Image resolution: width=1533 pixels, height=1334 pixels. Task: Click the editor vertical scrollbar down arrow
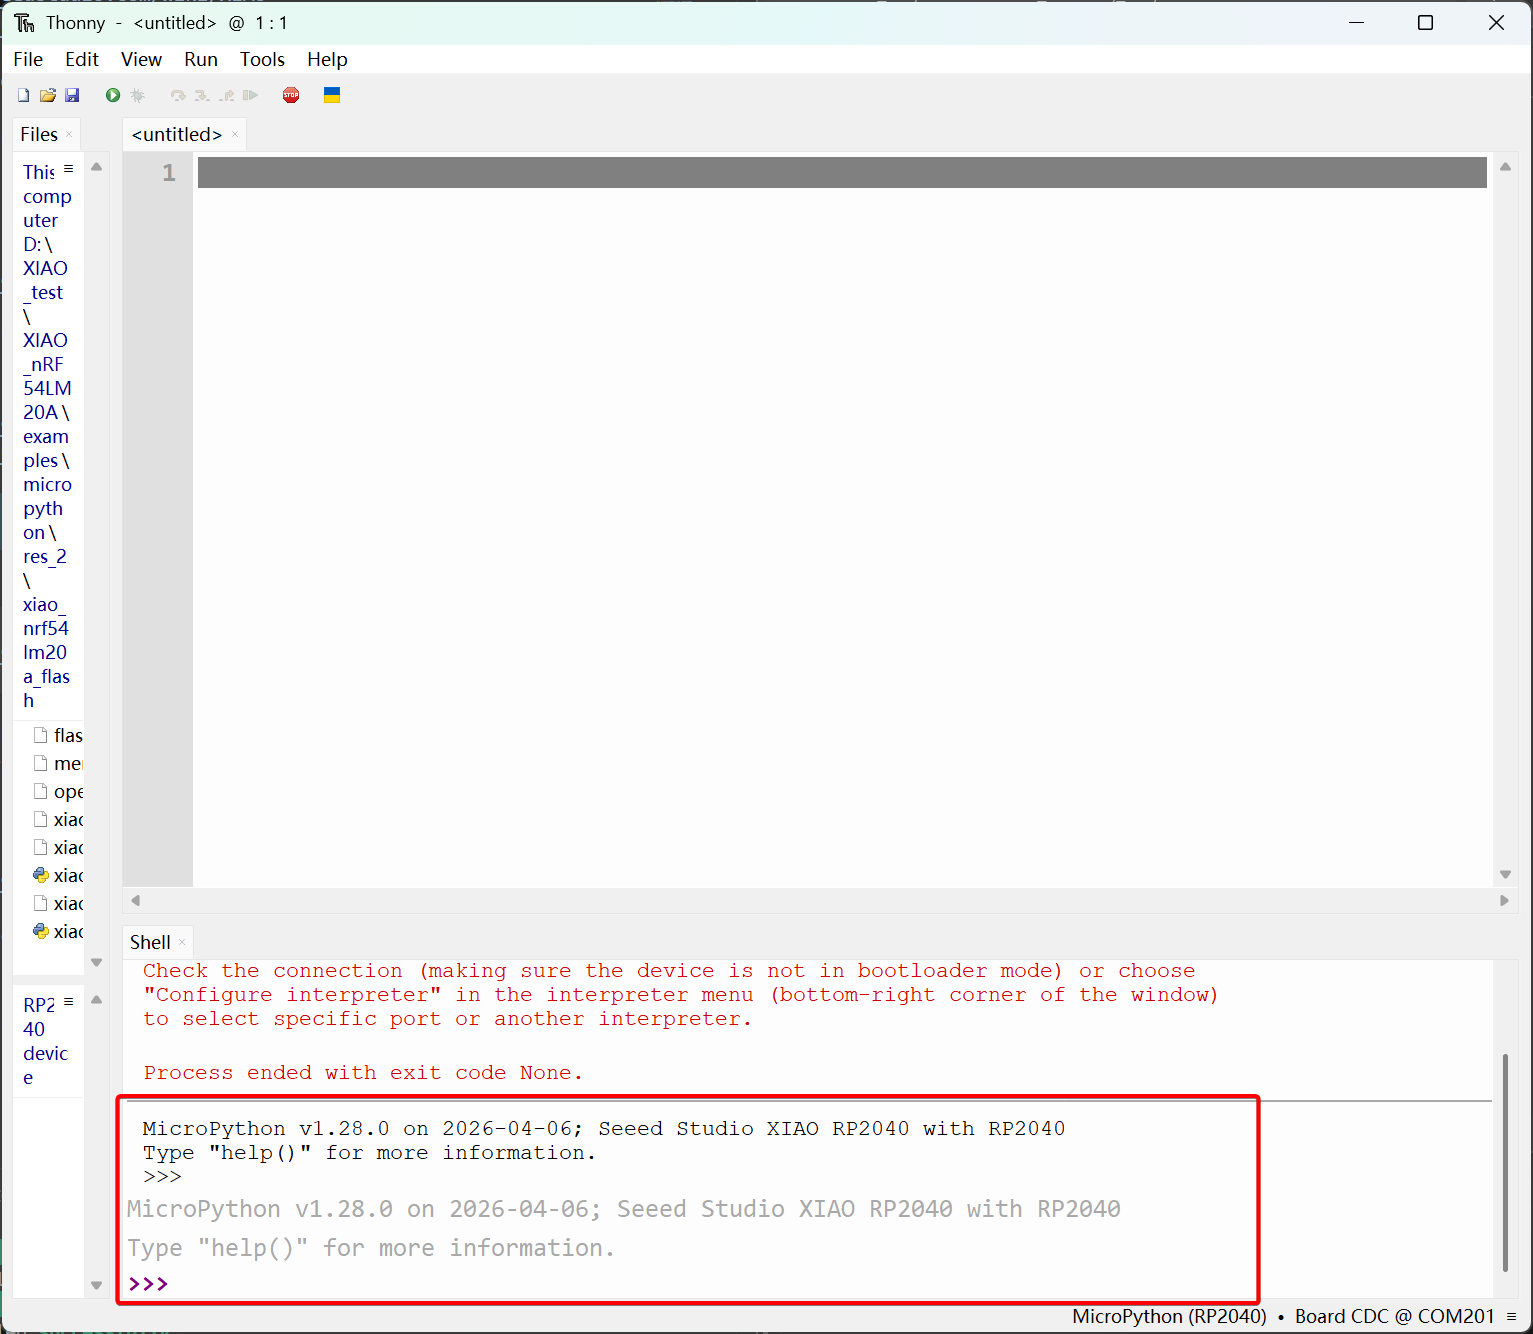coord(1505,874)
